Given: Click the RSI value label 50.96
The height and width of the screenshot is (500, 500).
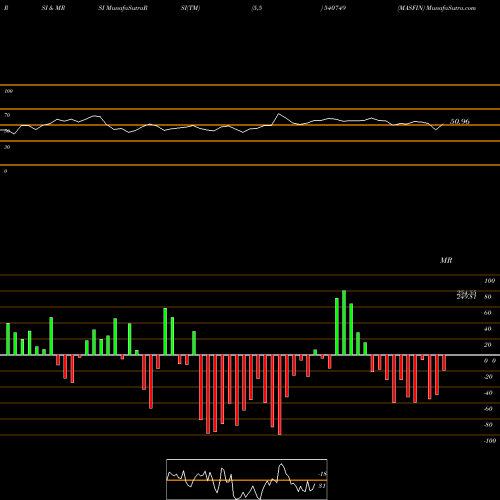Looking at the screenshot, I should click(460, 122).
